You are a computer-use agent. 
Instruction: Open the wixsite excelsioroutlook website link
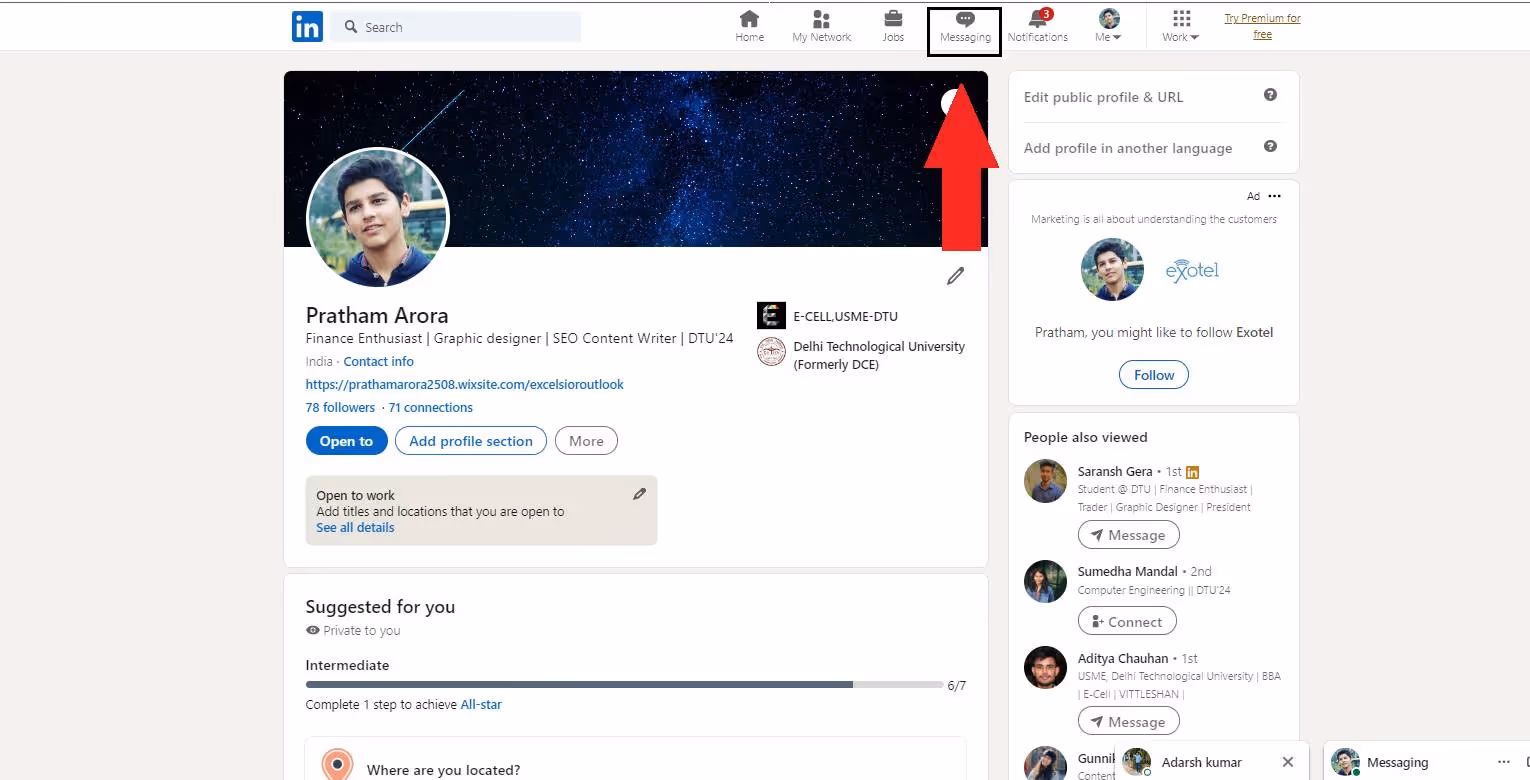464,384
